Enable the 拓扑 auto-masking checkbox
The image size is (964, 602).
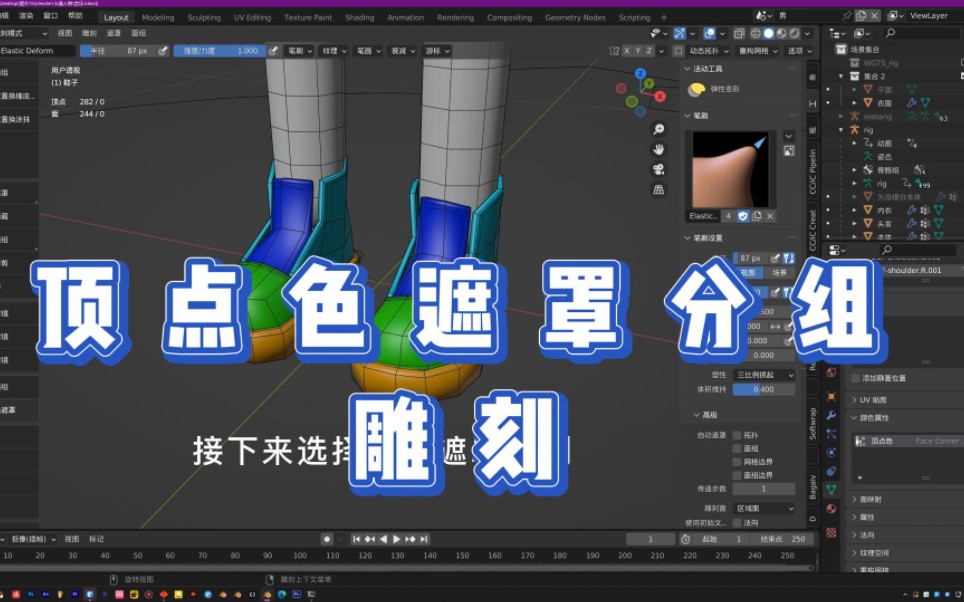pyautogui.click(x=736, y=435)
